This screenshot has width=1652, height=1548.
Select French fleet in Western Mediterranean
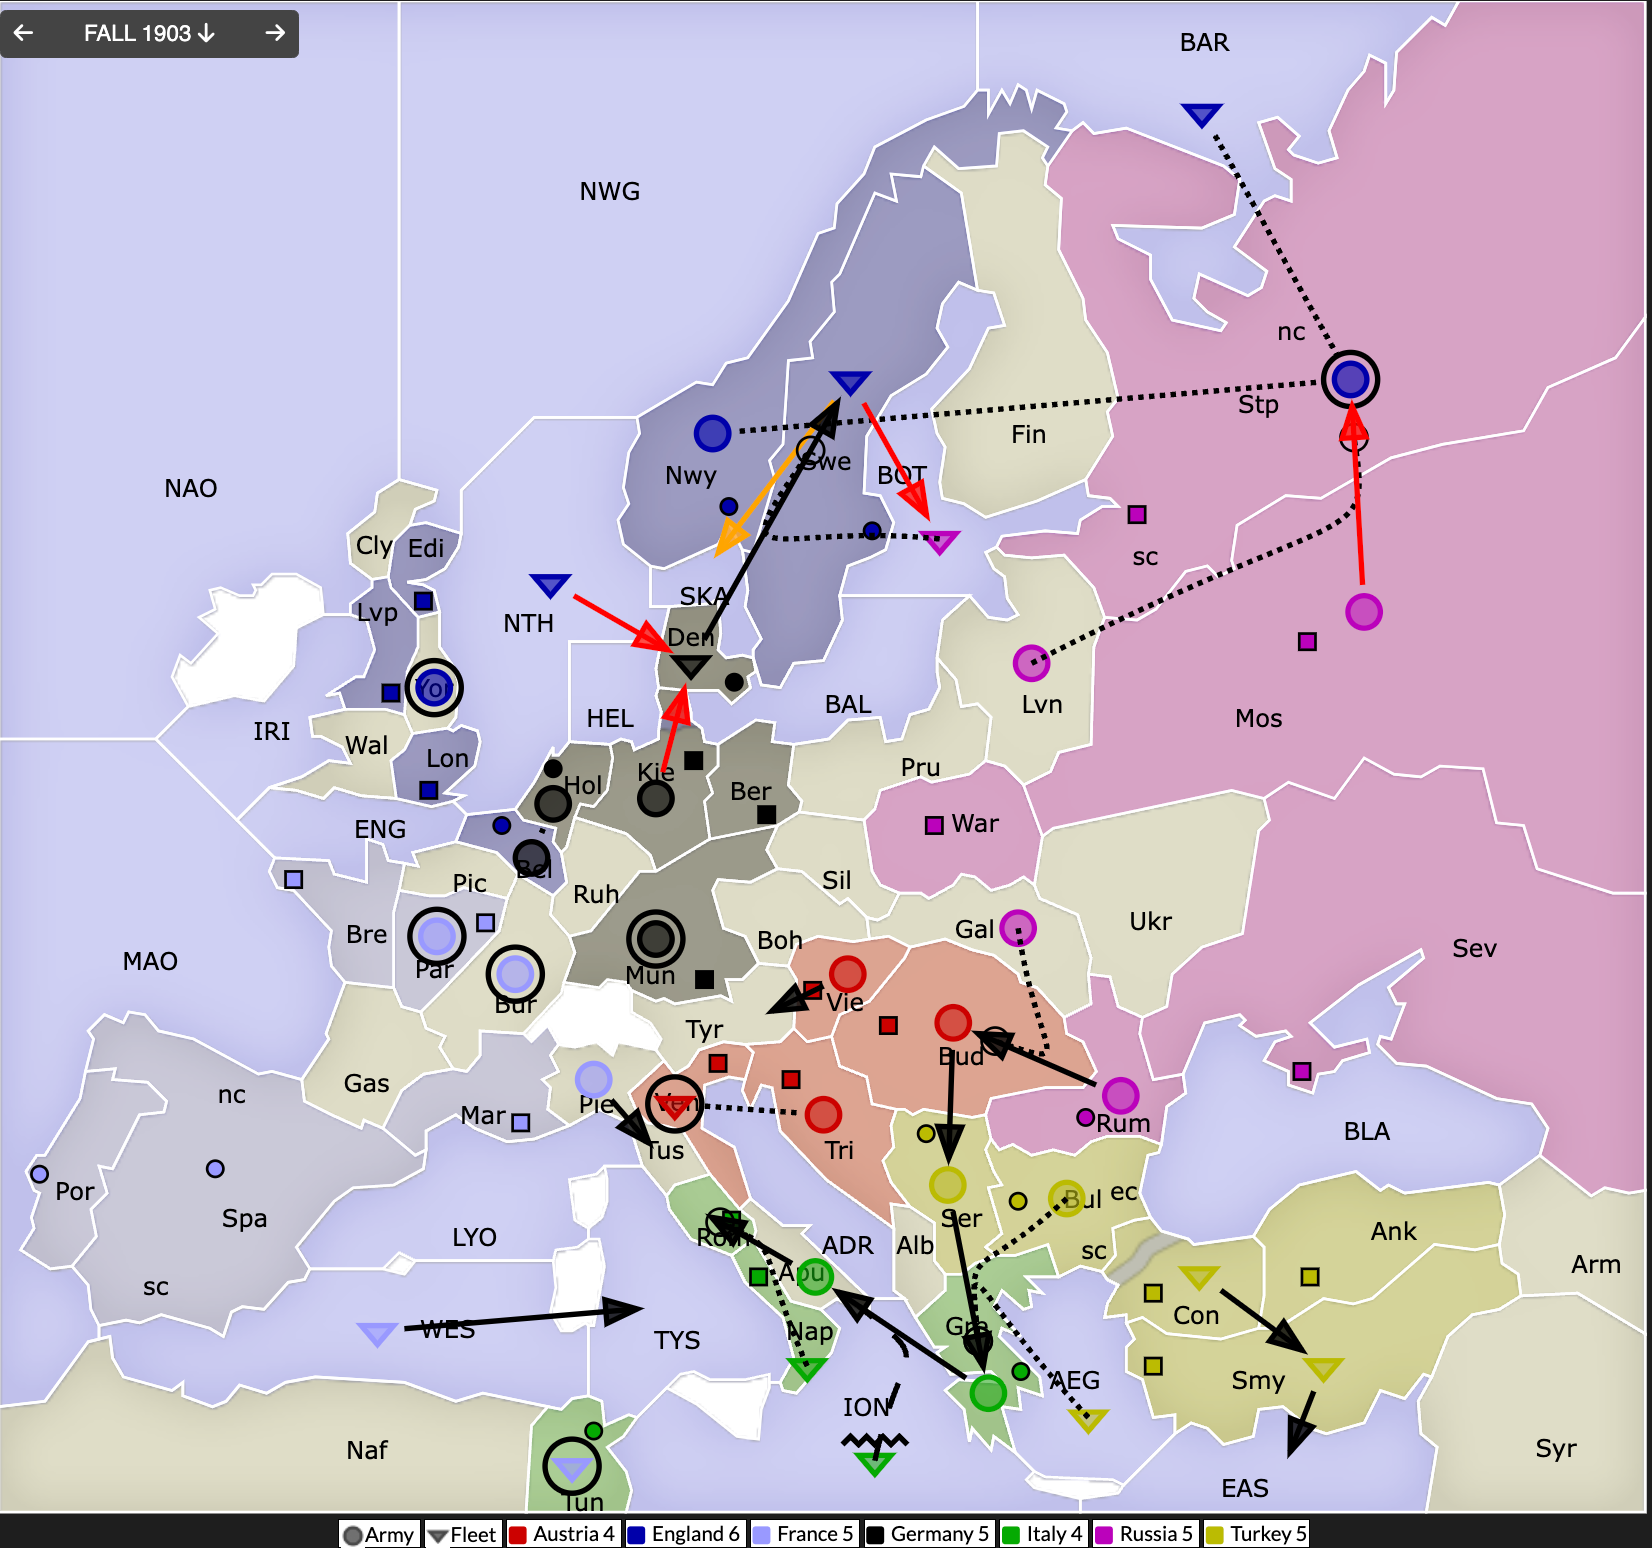tap(377, 1333)
